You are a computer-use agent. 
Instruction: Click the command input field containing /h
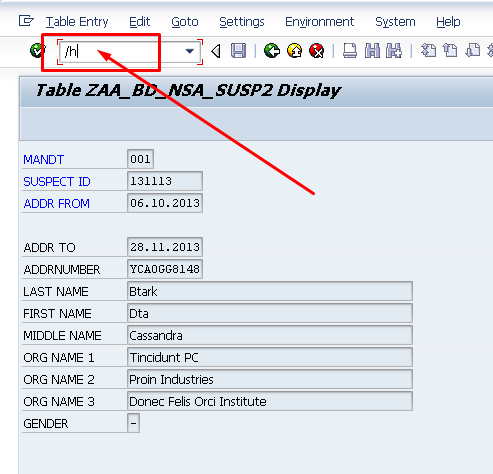[122, 52]
